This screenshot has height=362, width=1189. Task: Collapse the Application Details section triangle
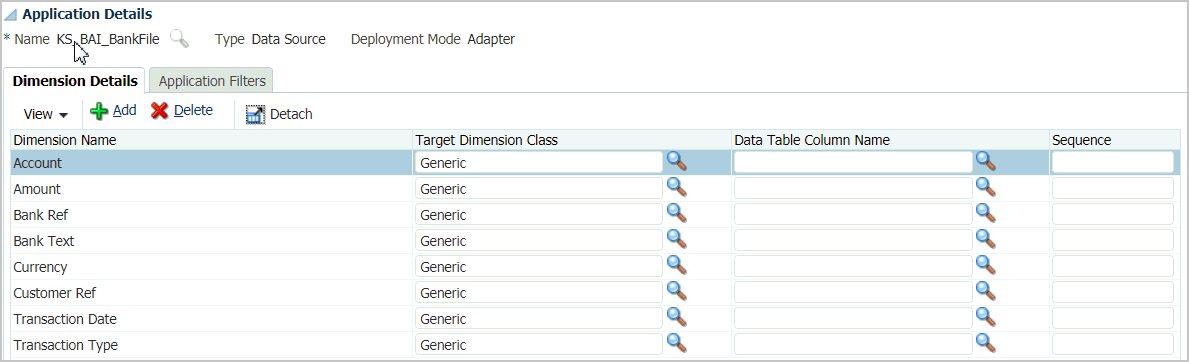pyautogui.click(x=12, y=14)
